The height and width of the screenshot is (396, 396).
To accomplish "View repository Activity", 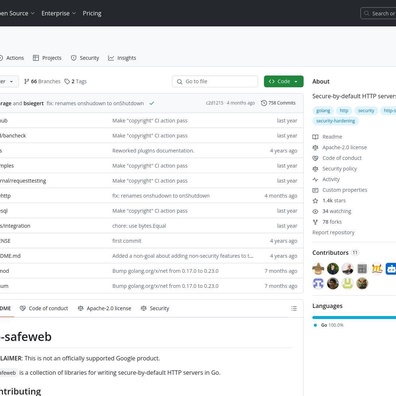I will pyautogui.click(x=326, y=179).
